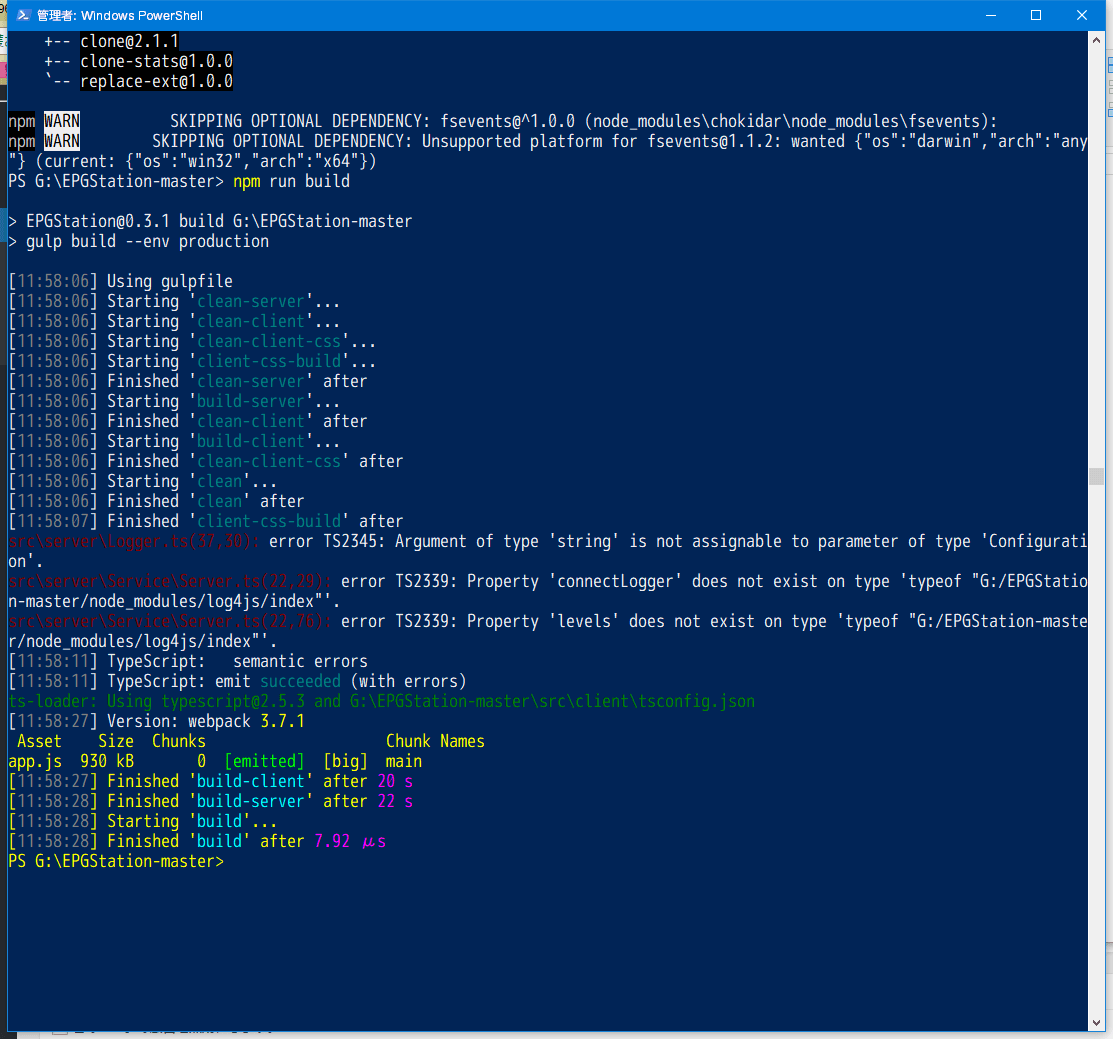Viewport: 1113px width, 1039px height.
Task: Click the scrollbar down arrow
Action: 1096,1022
